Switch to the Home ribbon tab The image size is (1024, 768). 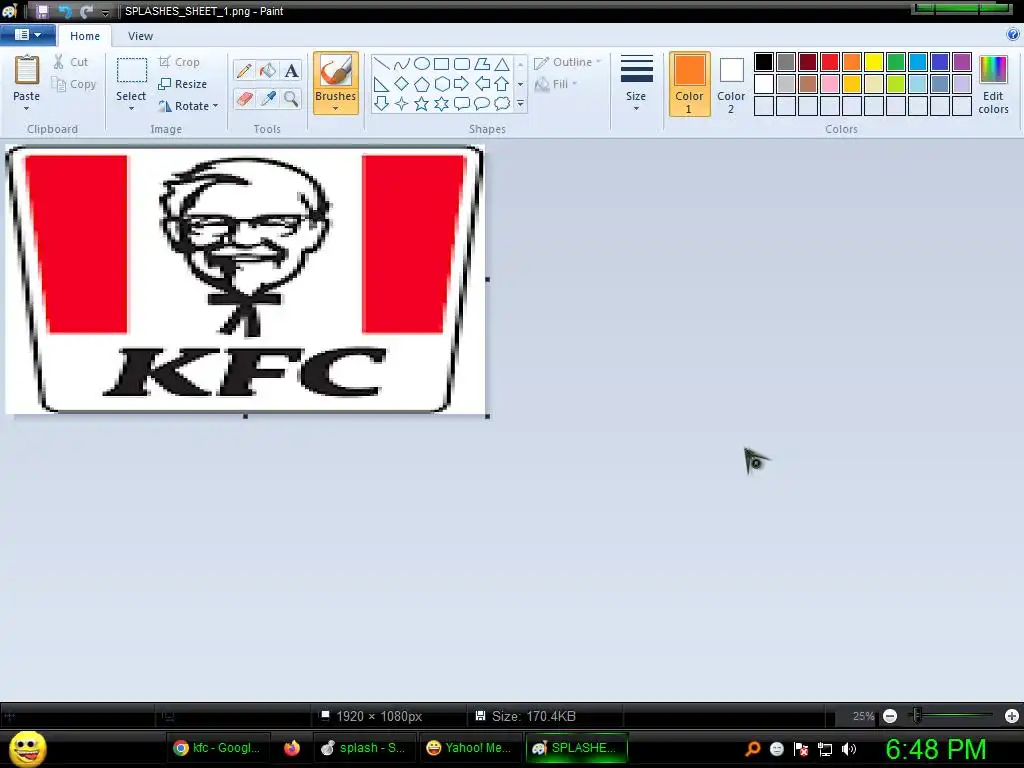tap(85, 36)
